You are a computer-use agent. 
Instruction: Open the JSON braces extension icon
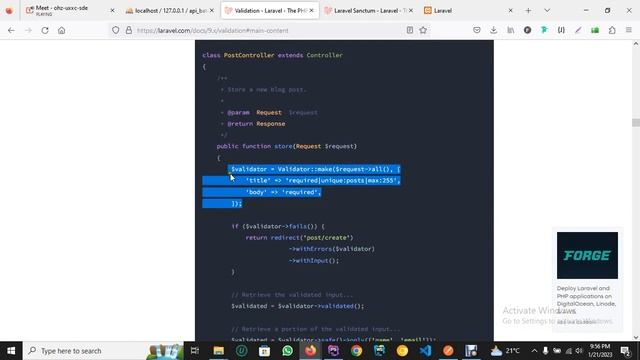[x=561, y=30]
